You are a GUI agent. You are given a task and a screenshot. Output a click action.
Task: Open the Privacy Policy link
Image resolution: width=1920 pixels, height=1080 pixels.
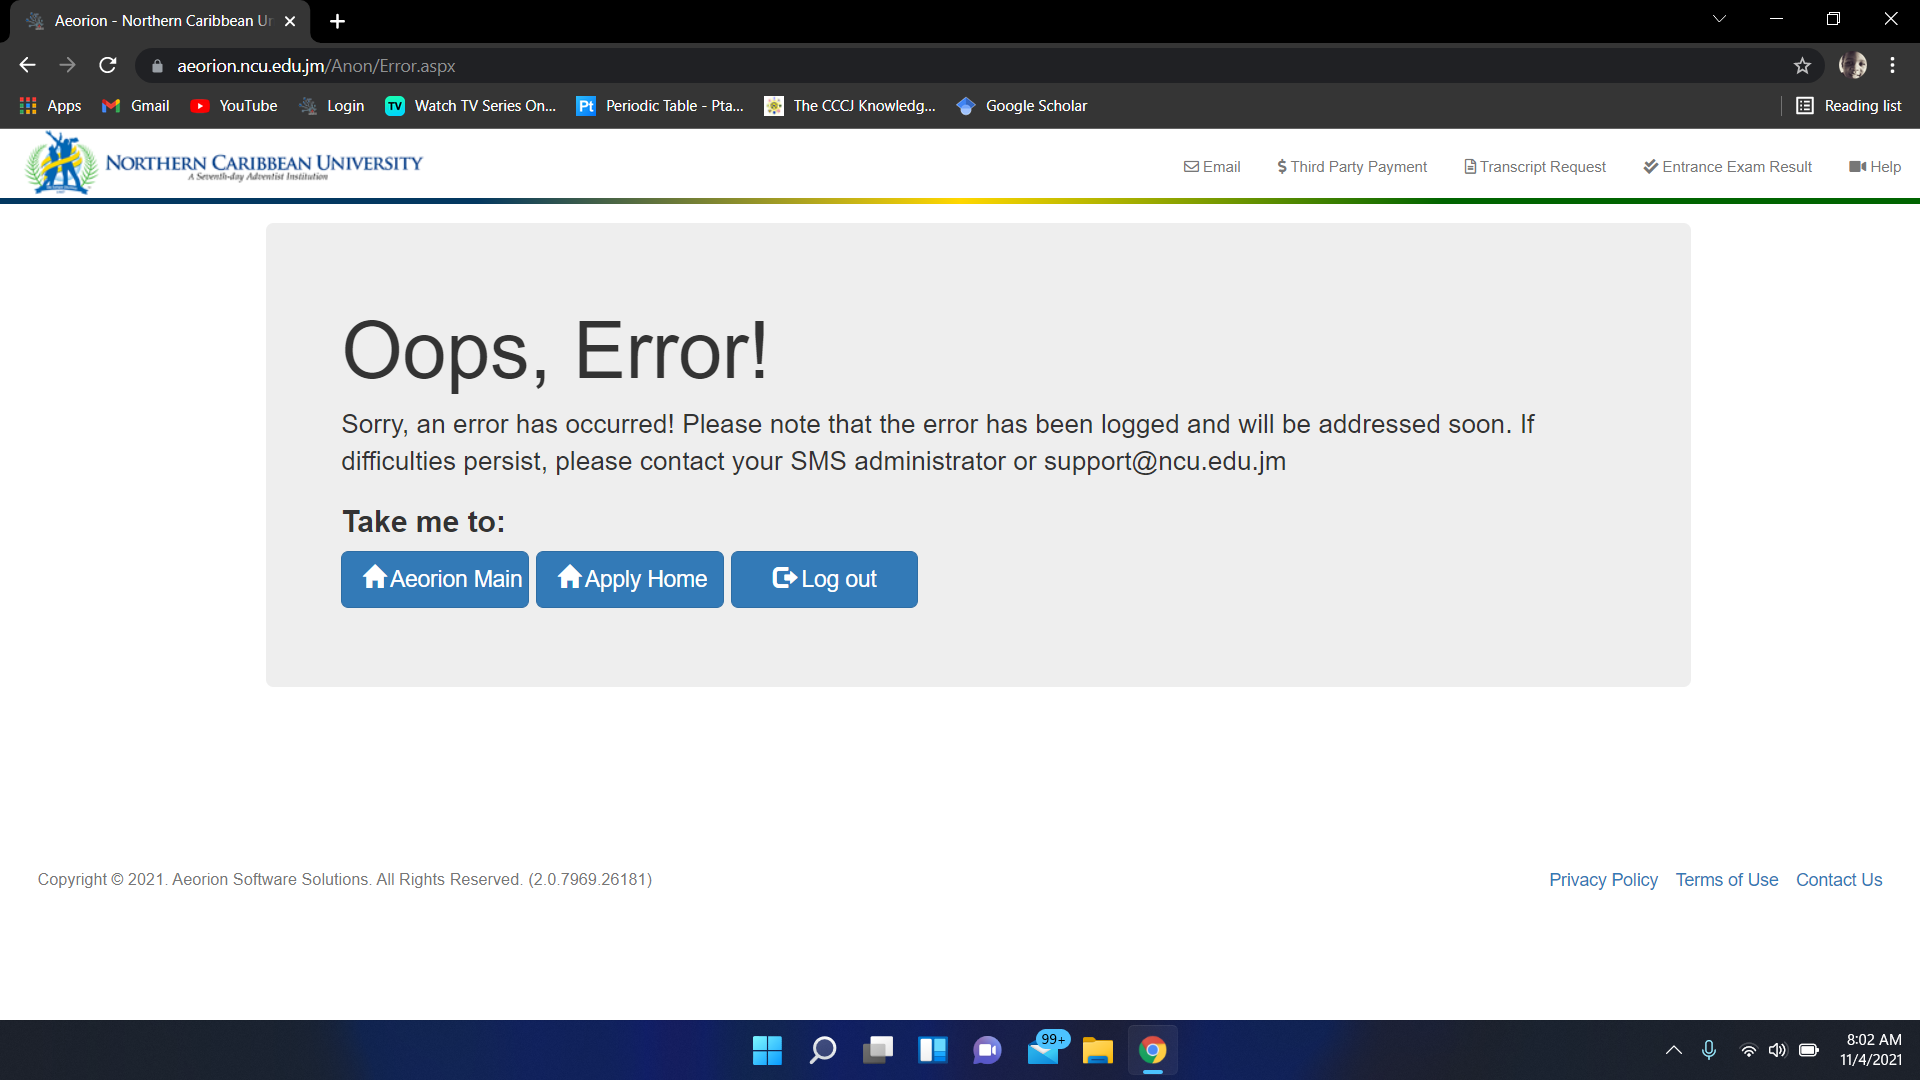1603,880
